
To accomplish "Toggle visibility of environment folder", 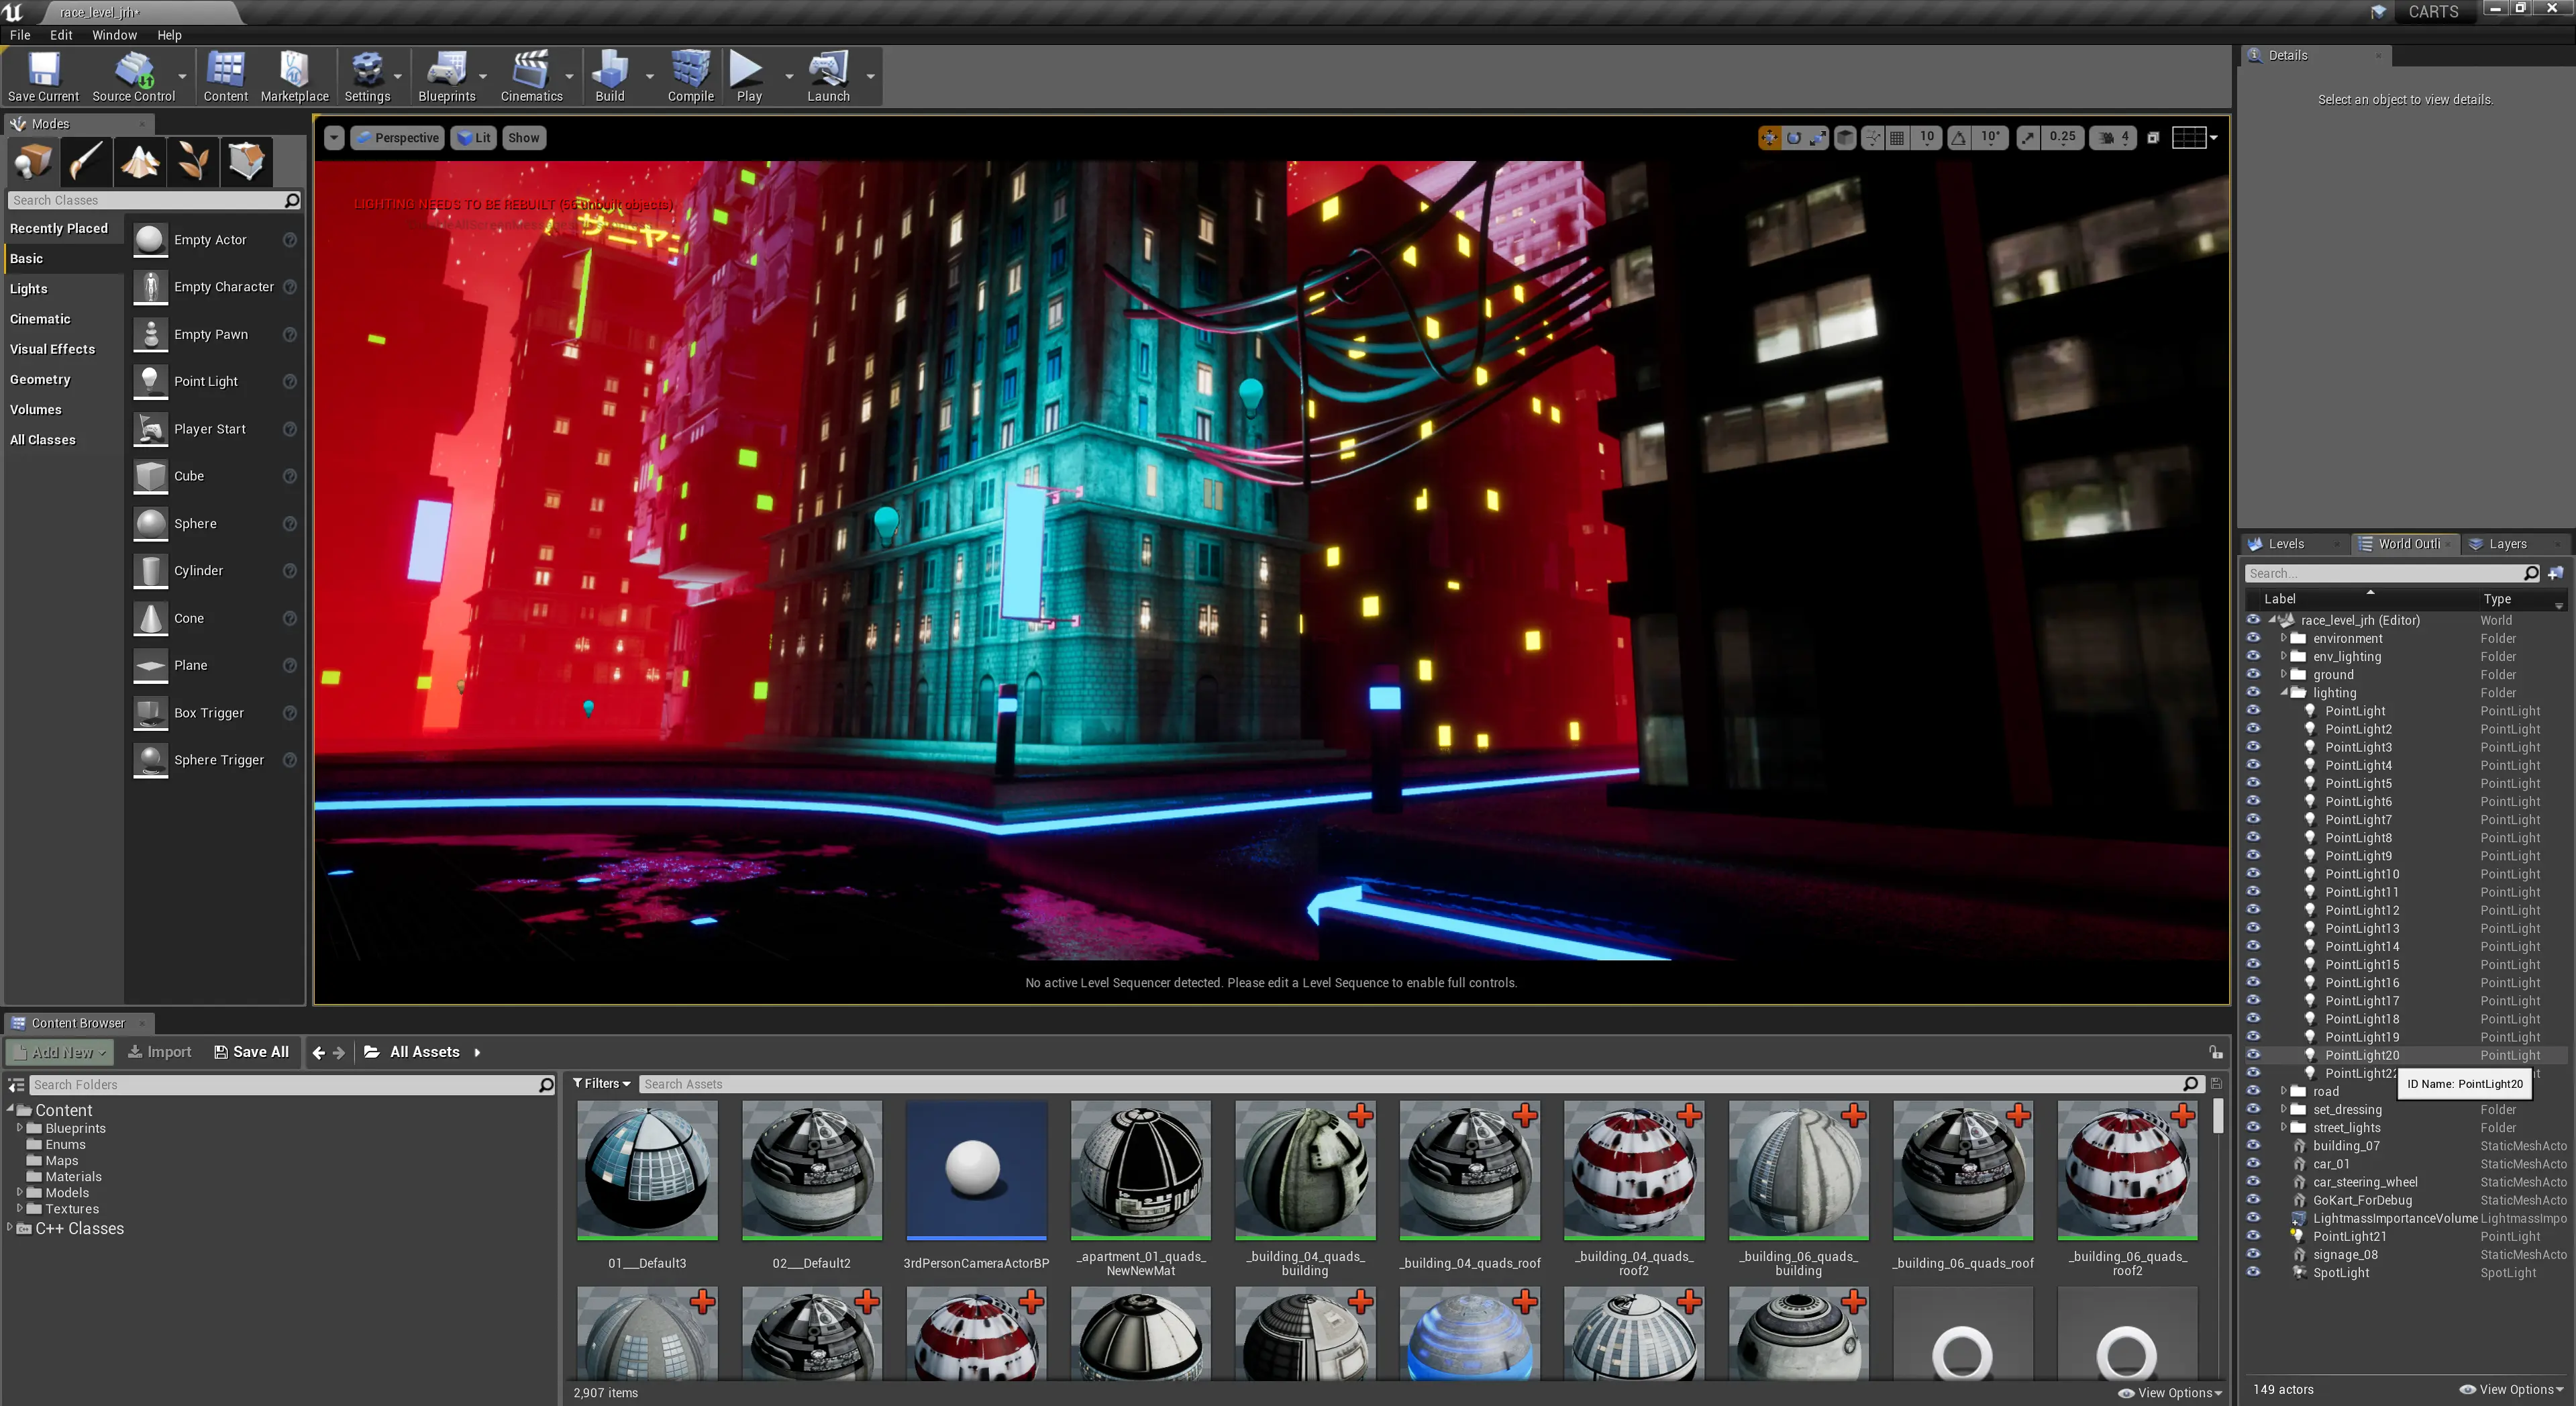I will click(x=2253, y=638).
